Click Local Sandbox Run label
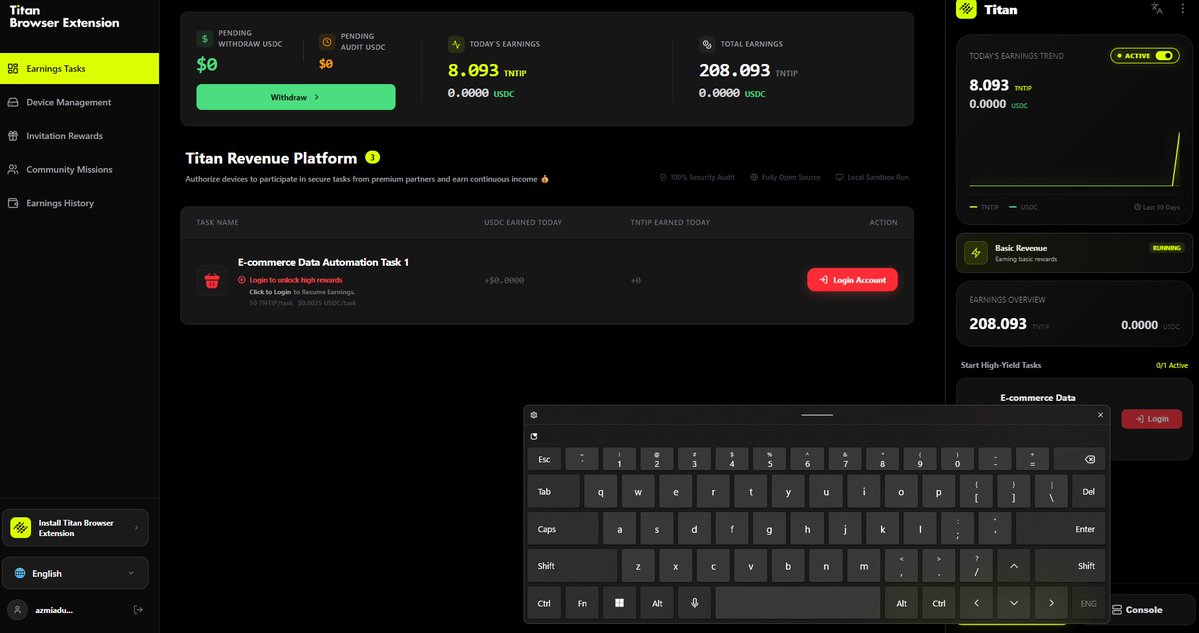The height and width of the screenshot is (633, 1199). tap(872, 177)
